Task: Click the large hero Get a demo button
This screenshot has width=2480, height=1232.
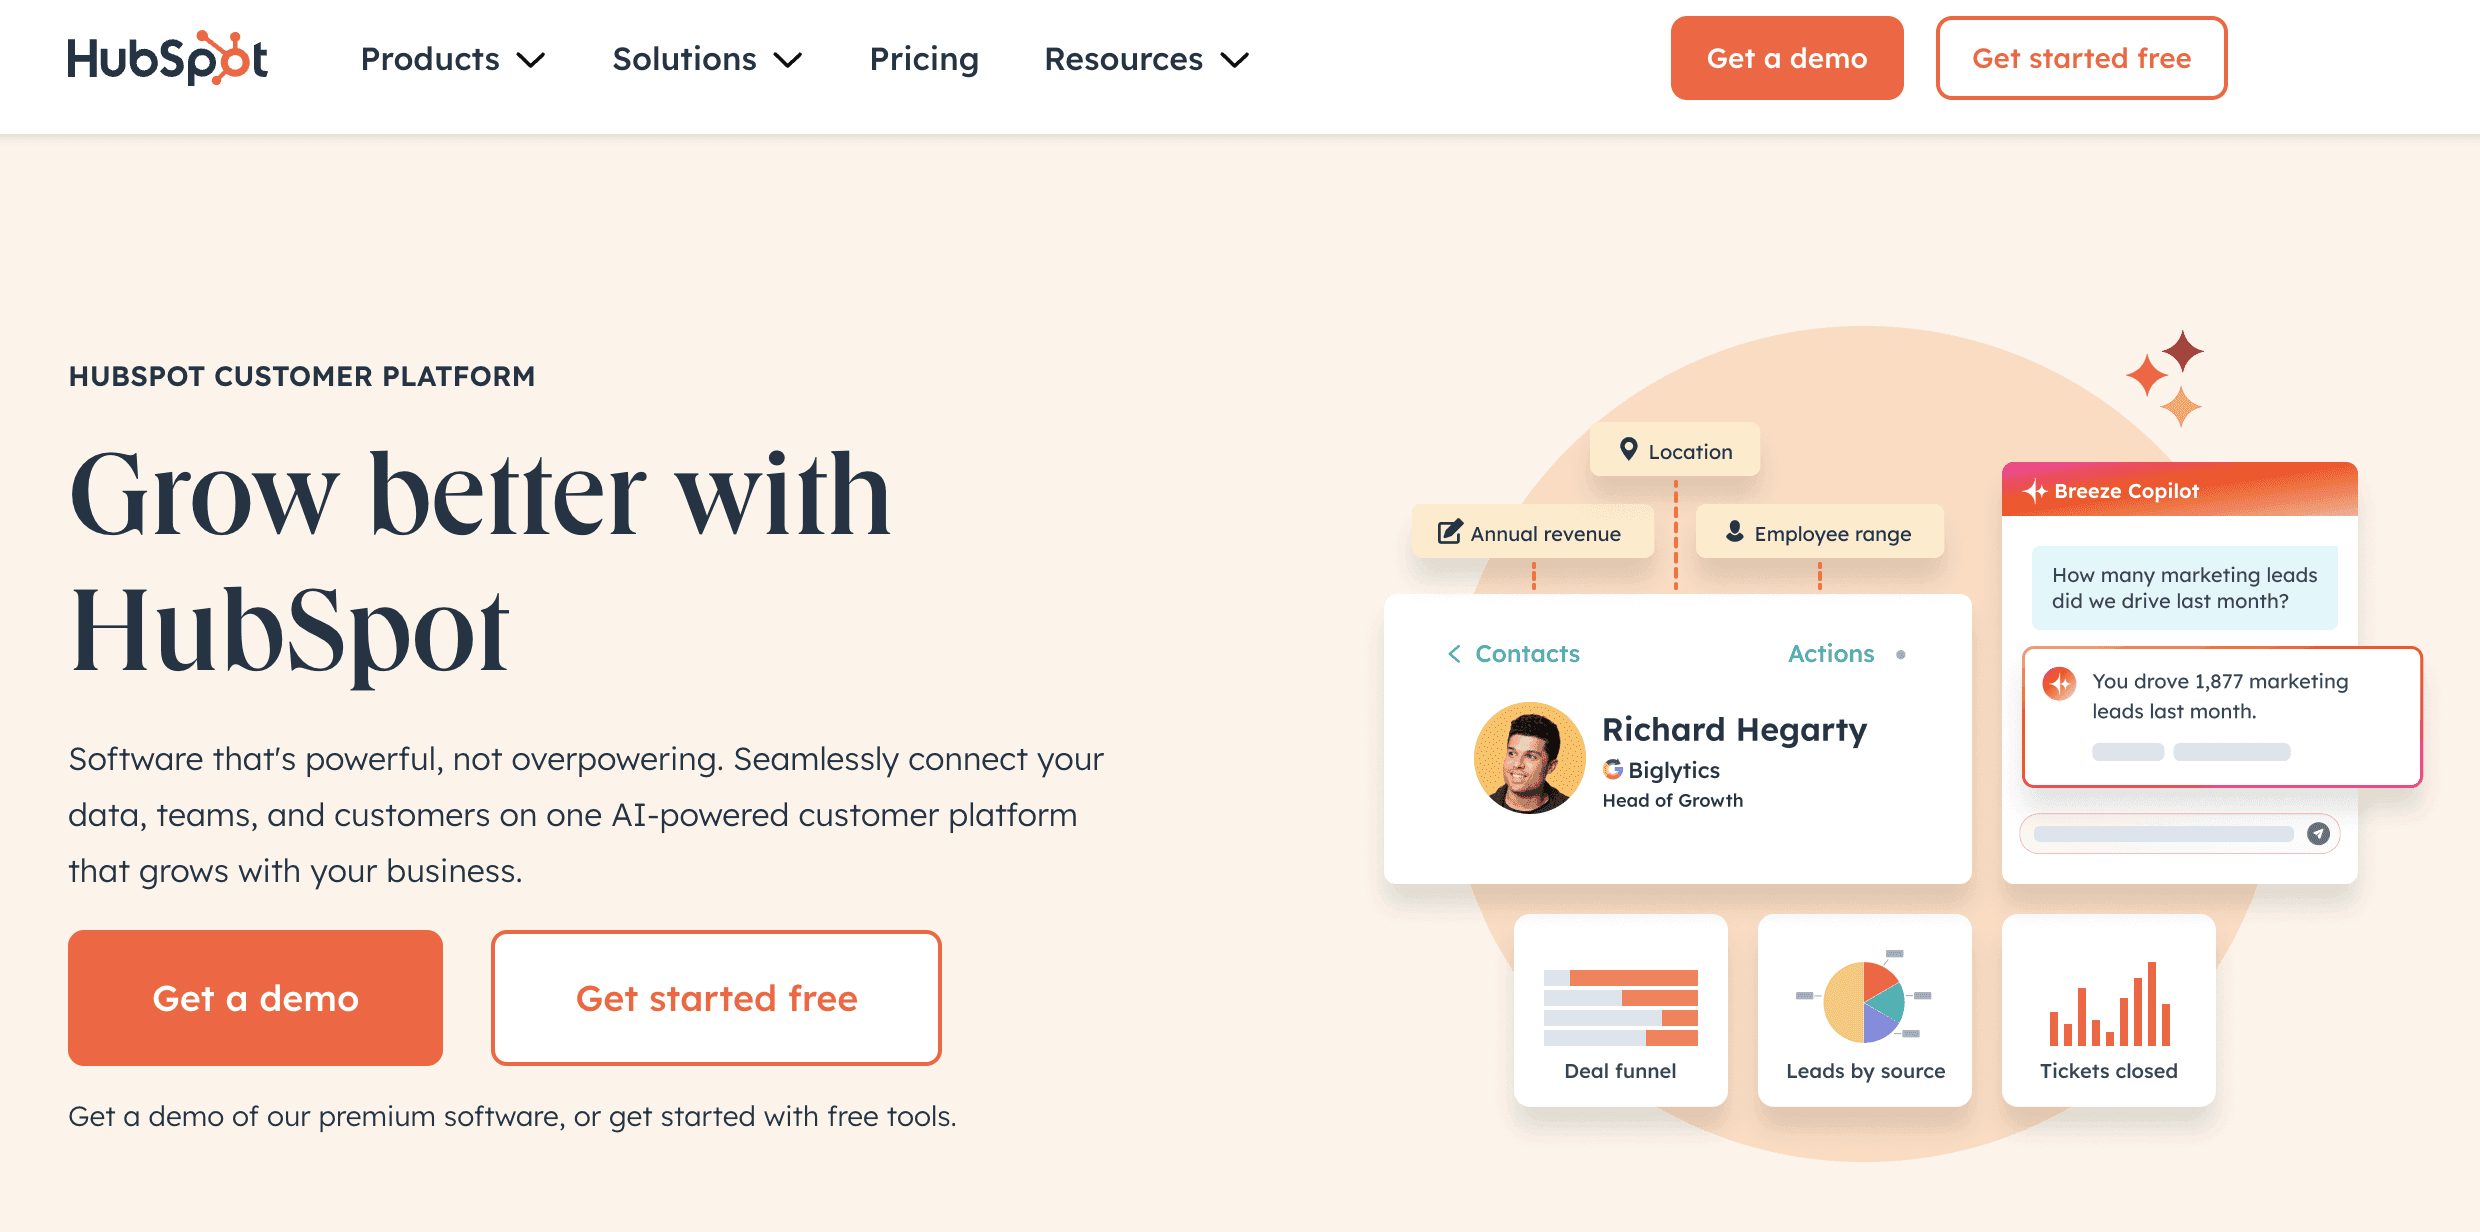Action: (x=255, y=998)
